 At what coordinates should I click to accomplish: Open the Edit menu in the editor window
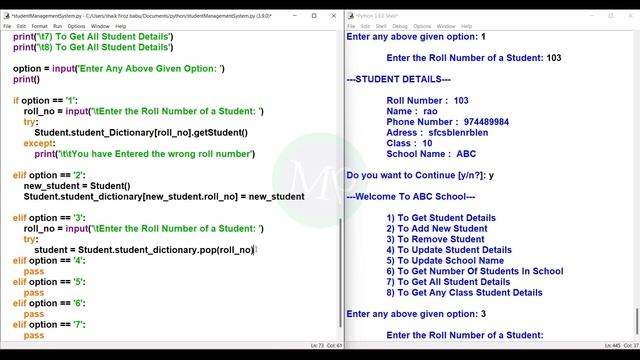(x=21, y=26)
